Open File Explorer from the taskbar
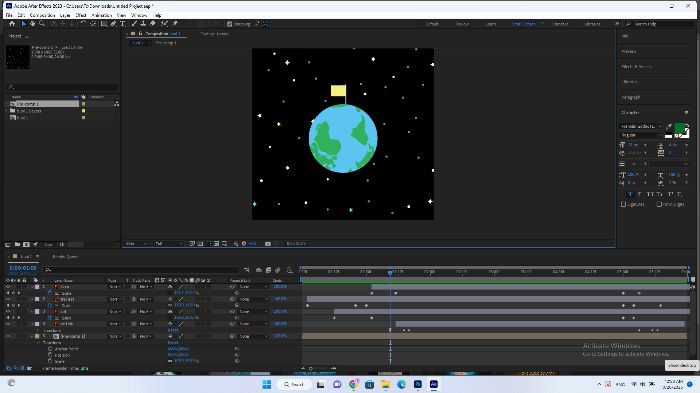 (385, 384)
